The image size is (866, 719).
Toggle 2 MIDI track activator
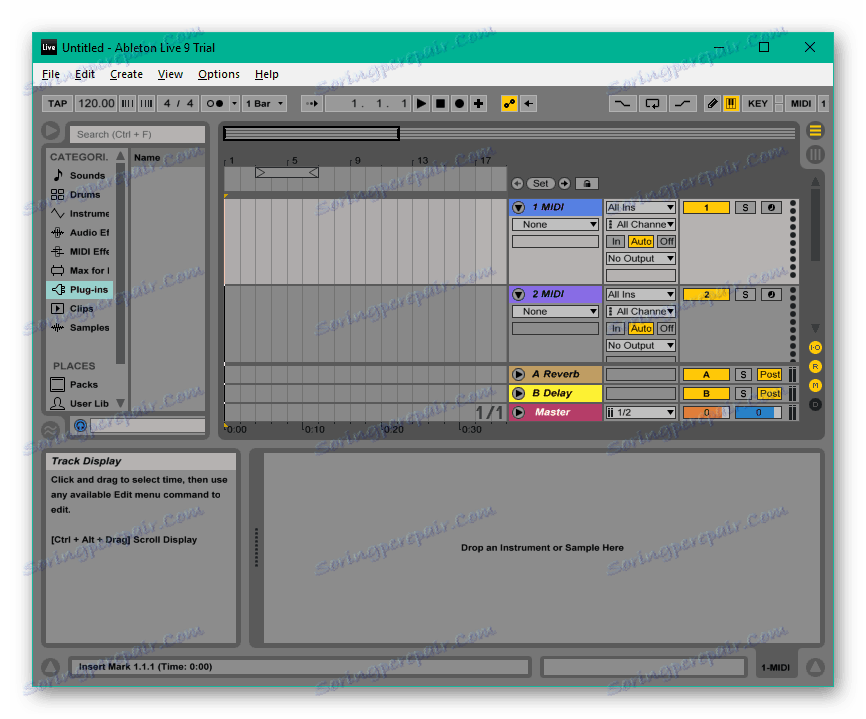[706, 295]
